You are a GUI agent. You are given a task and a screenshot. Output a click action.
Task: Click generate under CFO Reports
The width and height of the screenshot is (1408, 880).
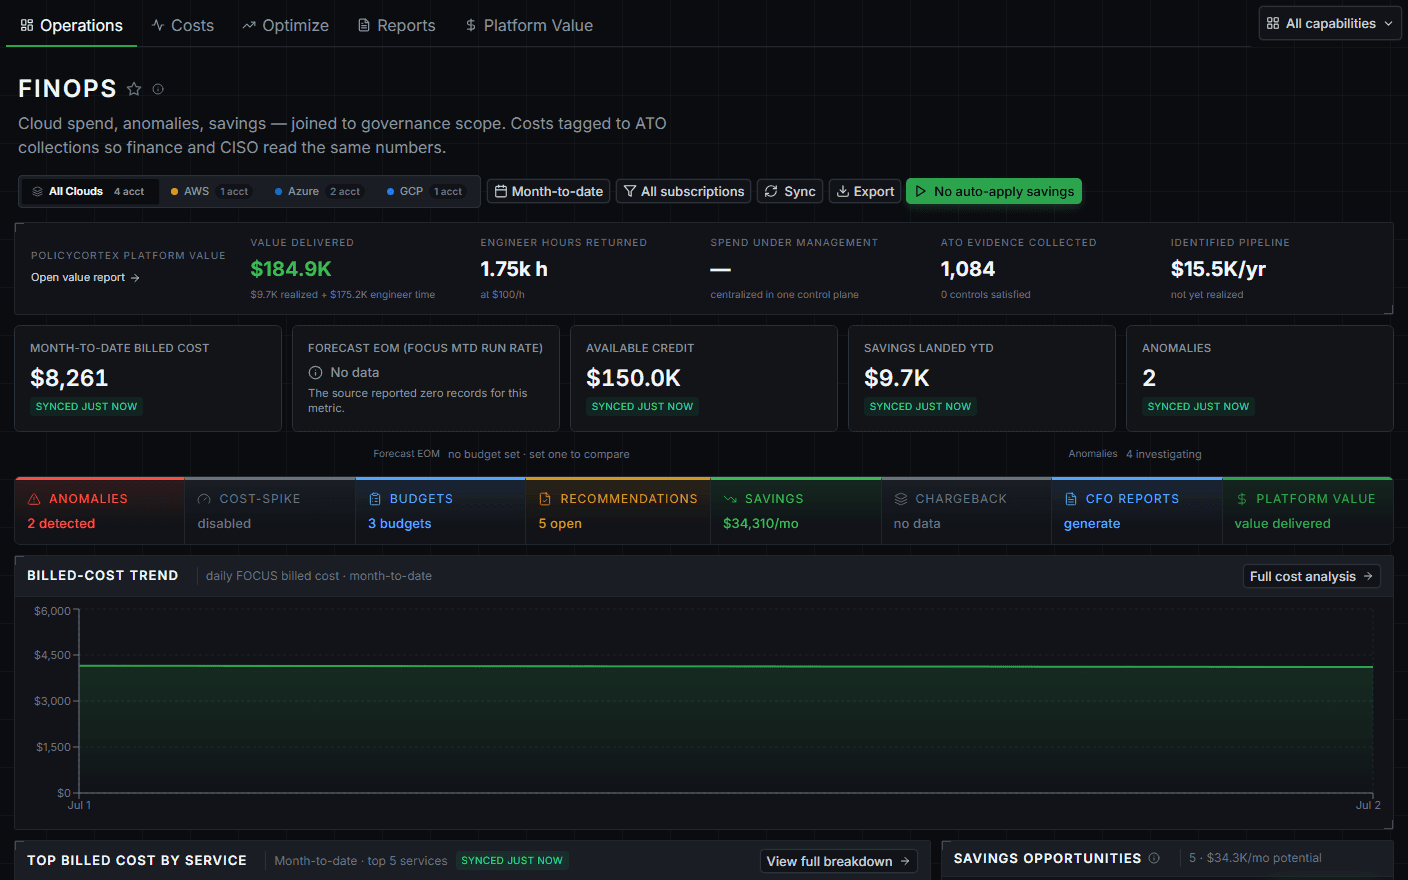[1092, 523]
